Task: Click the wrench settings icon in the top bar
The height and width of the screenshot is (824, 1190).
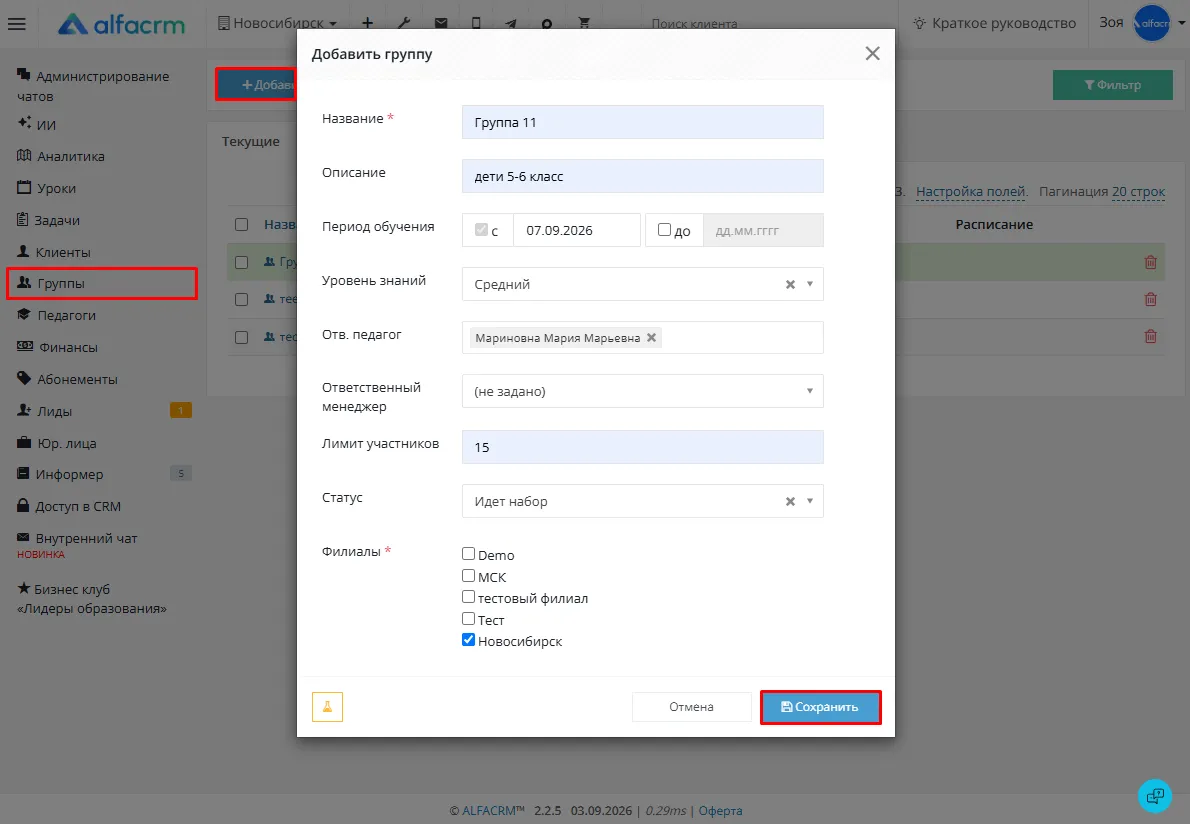Action: coord(404,24)
